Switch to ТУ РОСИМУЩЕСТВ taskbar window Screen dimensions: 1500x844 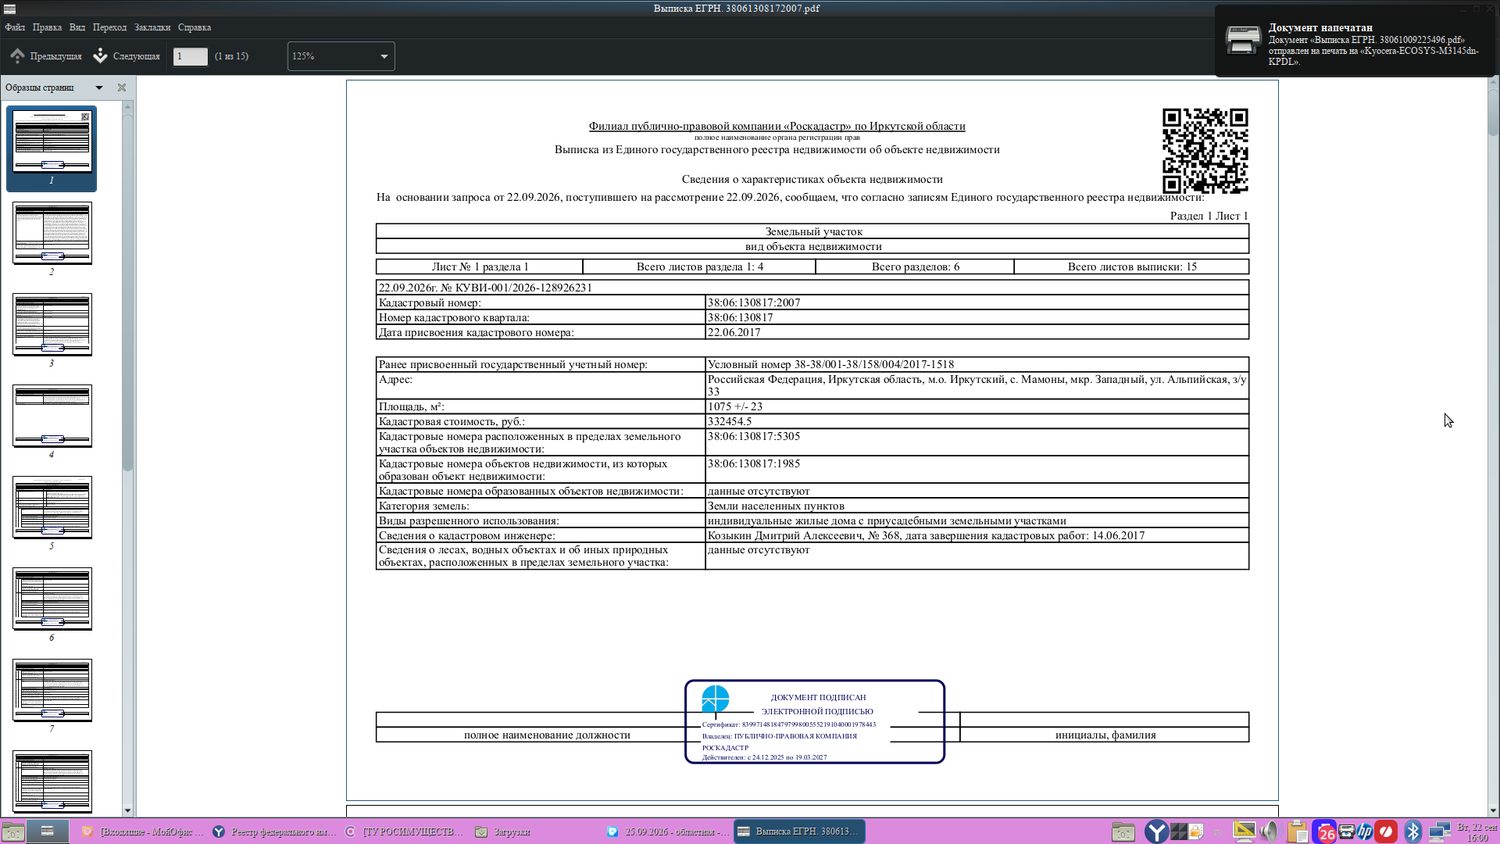pyautogui.click(x=405, y=831)
